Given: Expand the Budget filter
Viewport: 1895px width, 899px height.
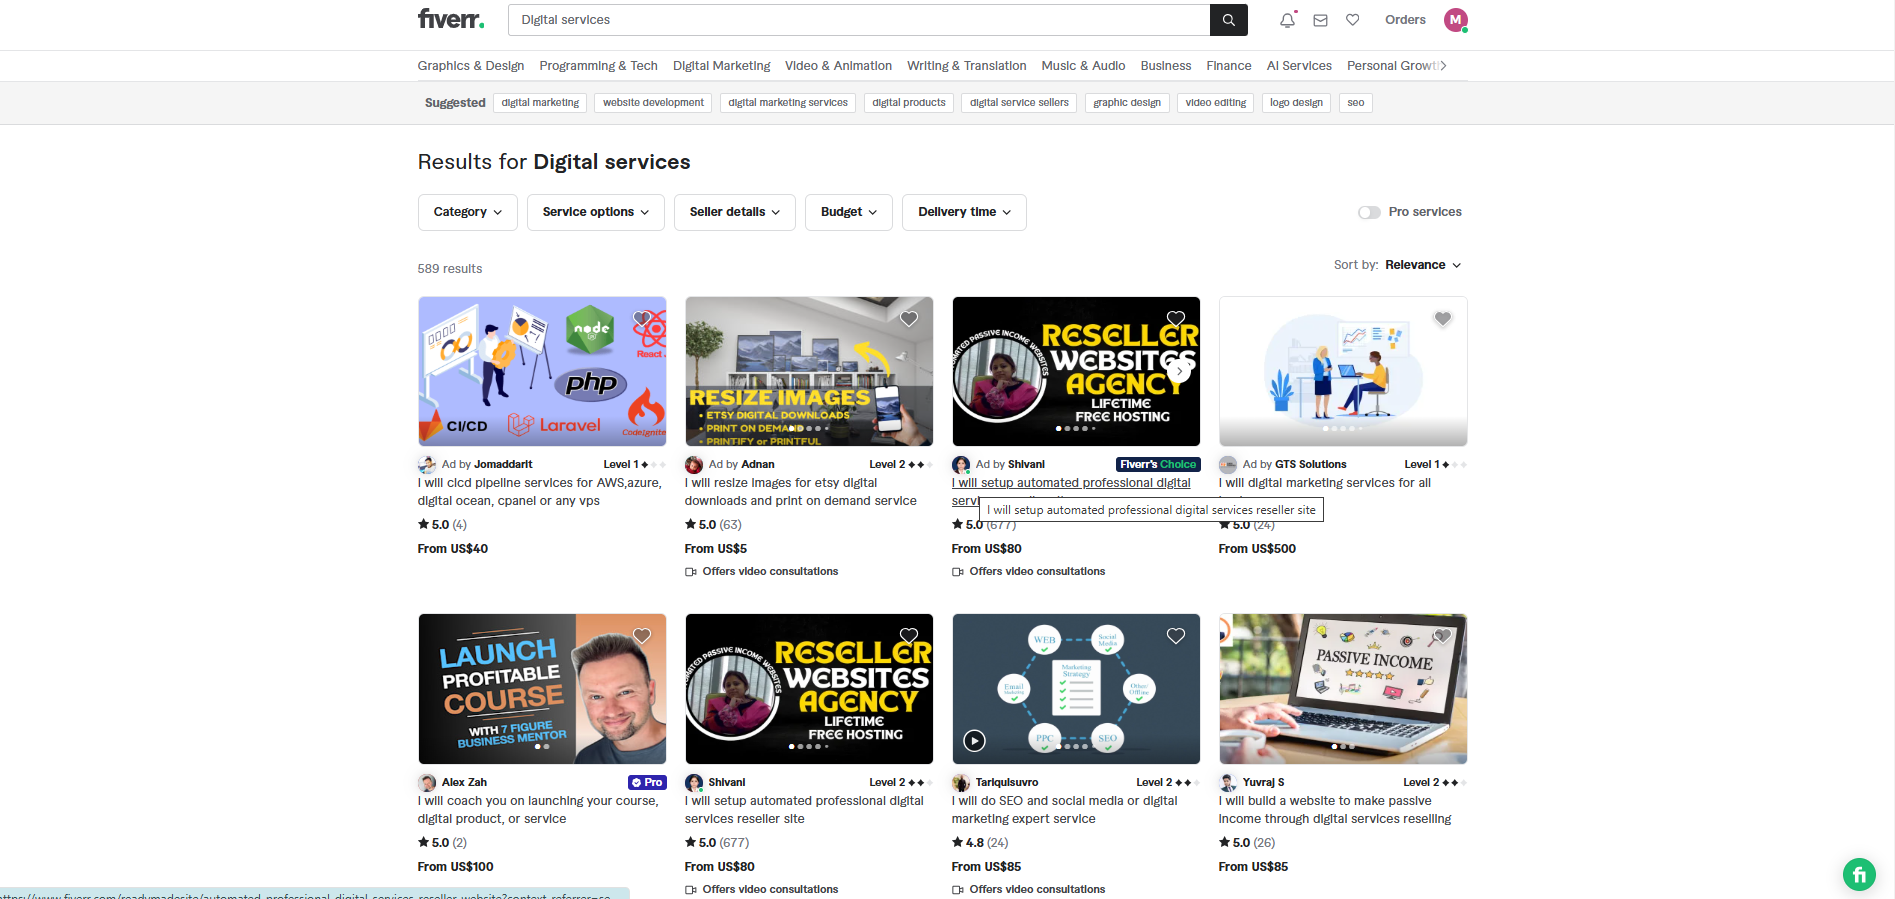Looking at the screenshot, I should [x=849, y=212].
